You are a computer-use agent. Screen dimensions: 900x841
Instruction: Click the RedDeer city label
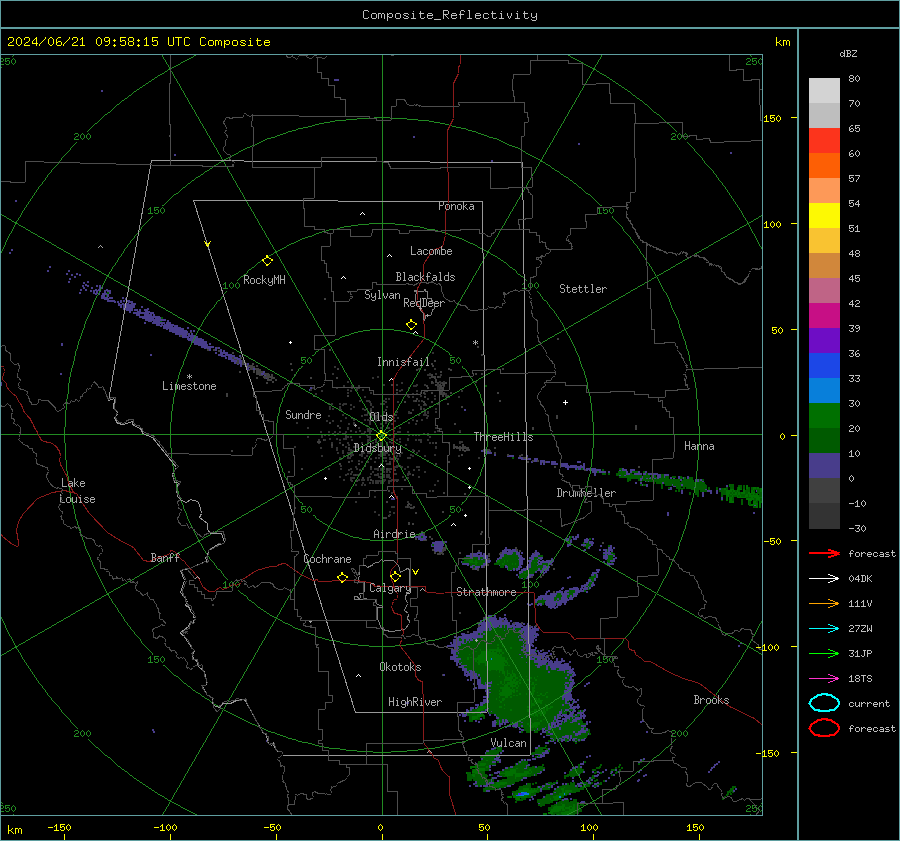point(424,303)
